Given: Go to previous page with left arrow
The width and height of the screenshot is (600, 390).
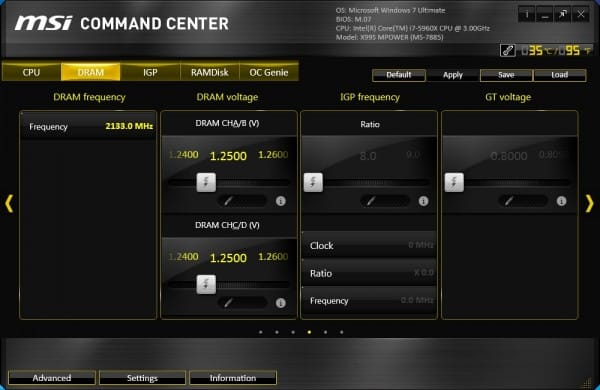Looking at the screenshot, I should click(x=9, y=203).
